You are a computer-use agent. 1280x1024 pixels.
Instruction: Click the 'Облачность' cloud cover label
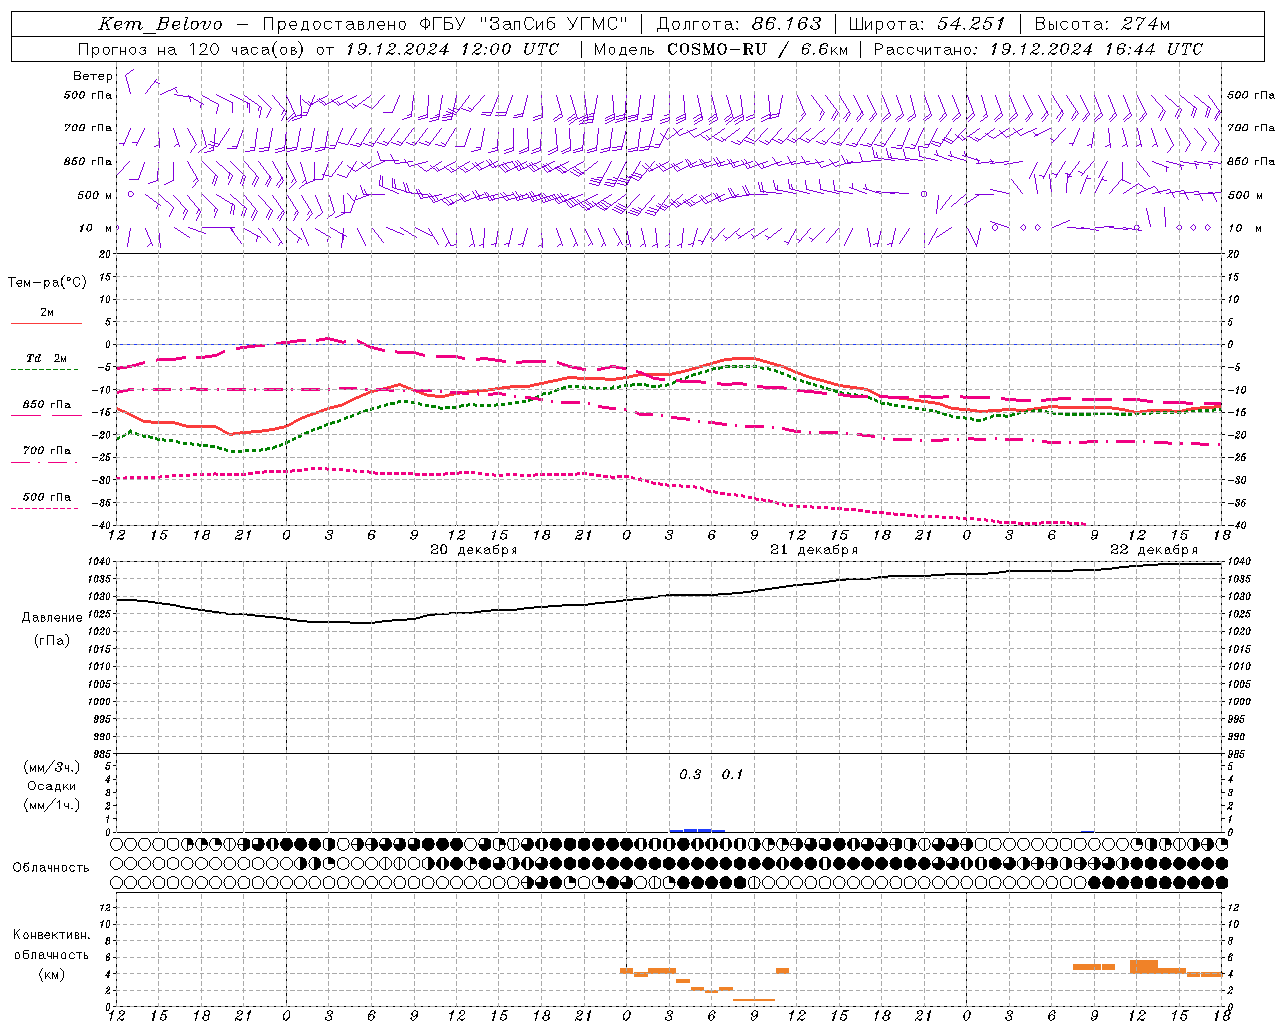point(51,868)
